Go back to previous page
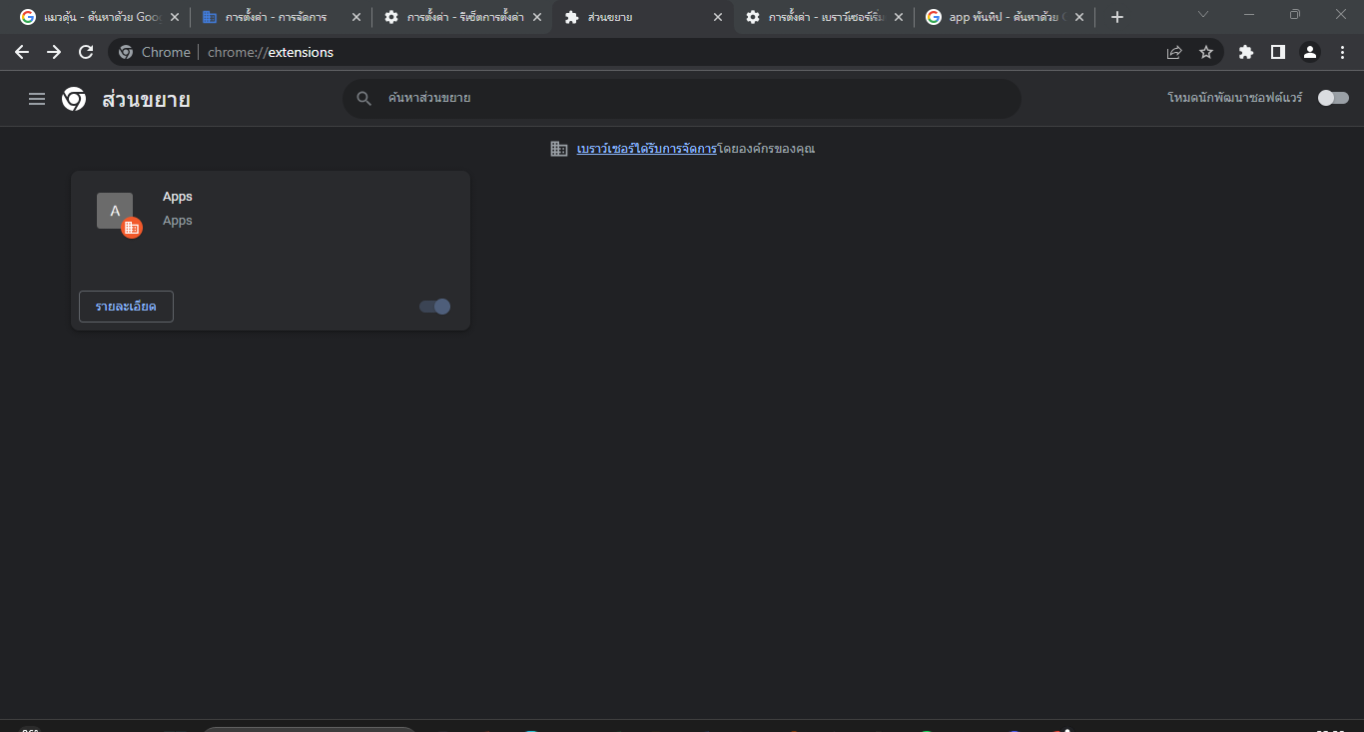This screenshot has height=732, width=1364. (22, 52)
